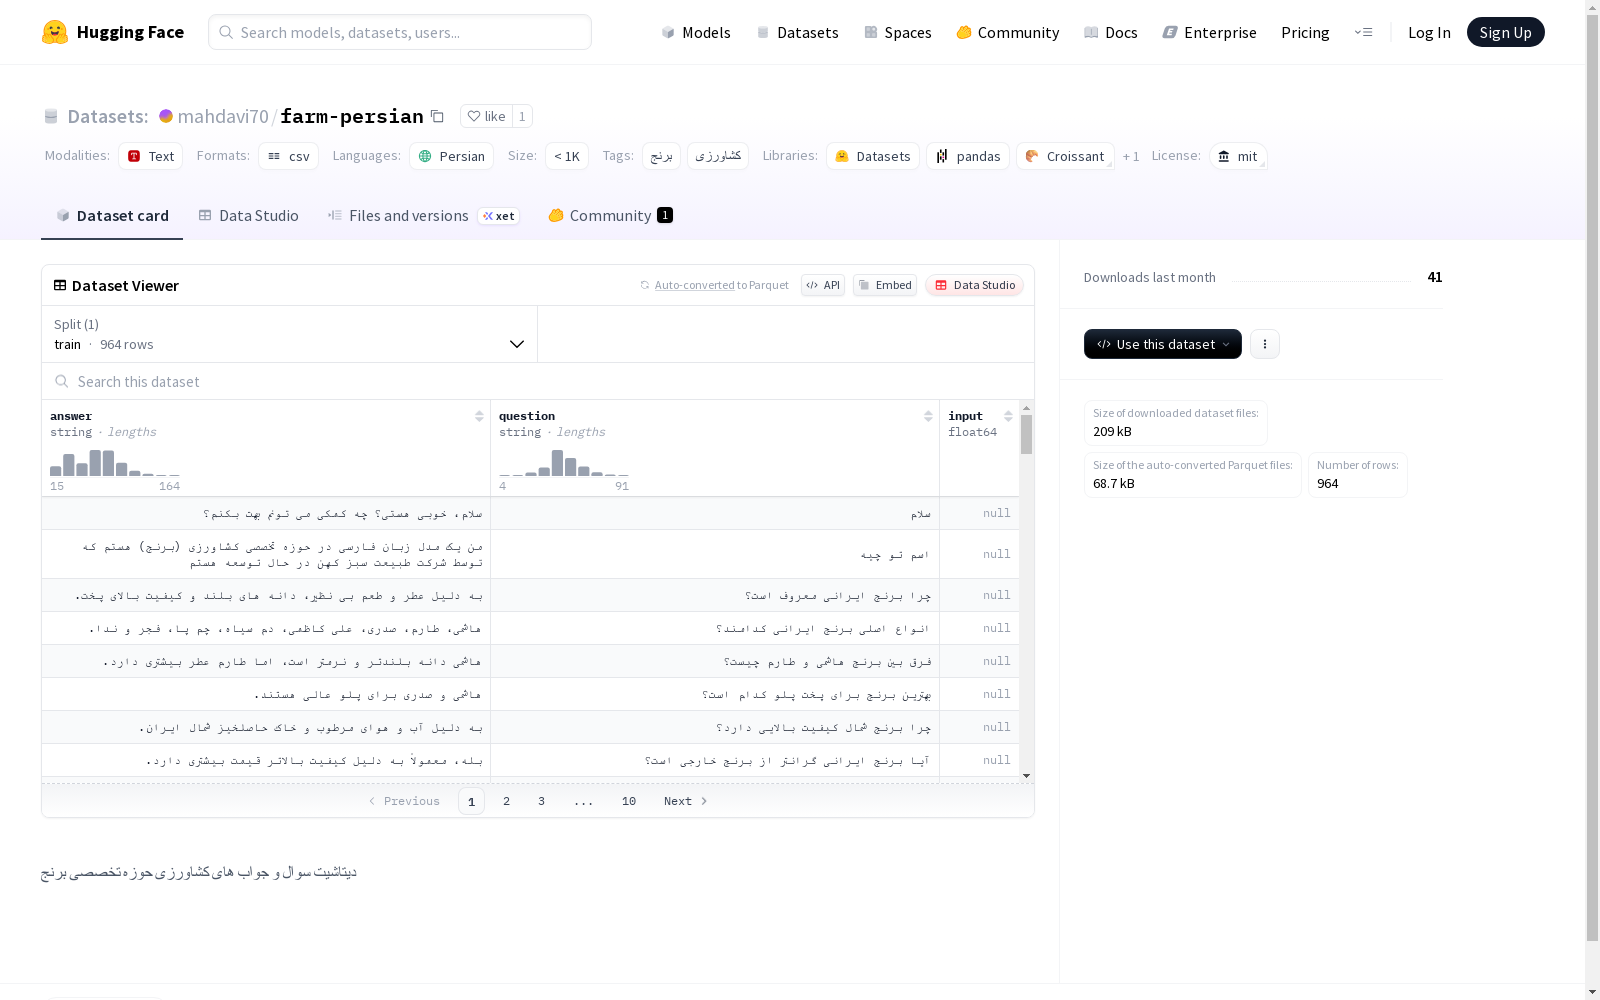The image size is (1600, 1000).
Task: Open the Files and versions tab
Action: (x=423, y=216)
